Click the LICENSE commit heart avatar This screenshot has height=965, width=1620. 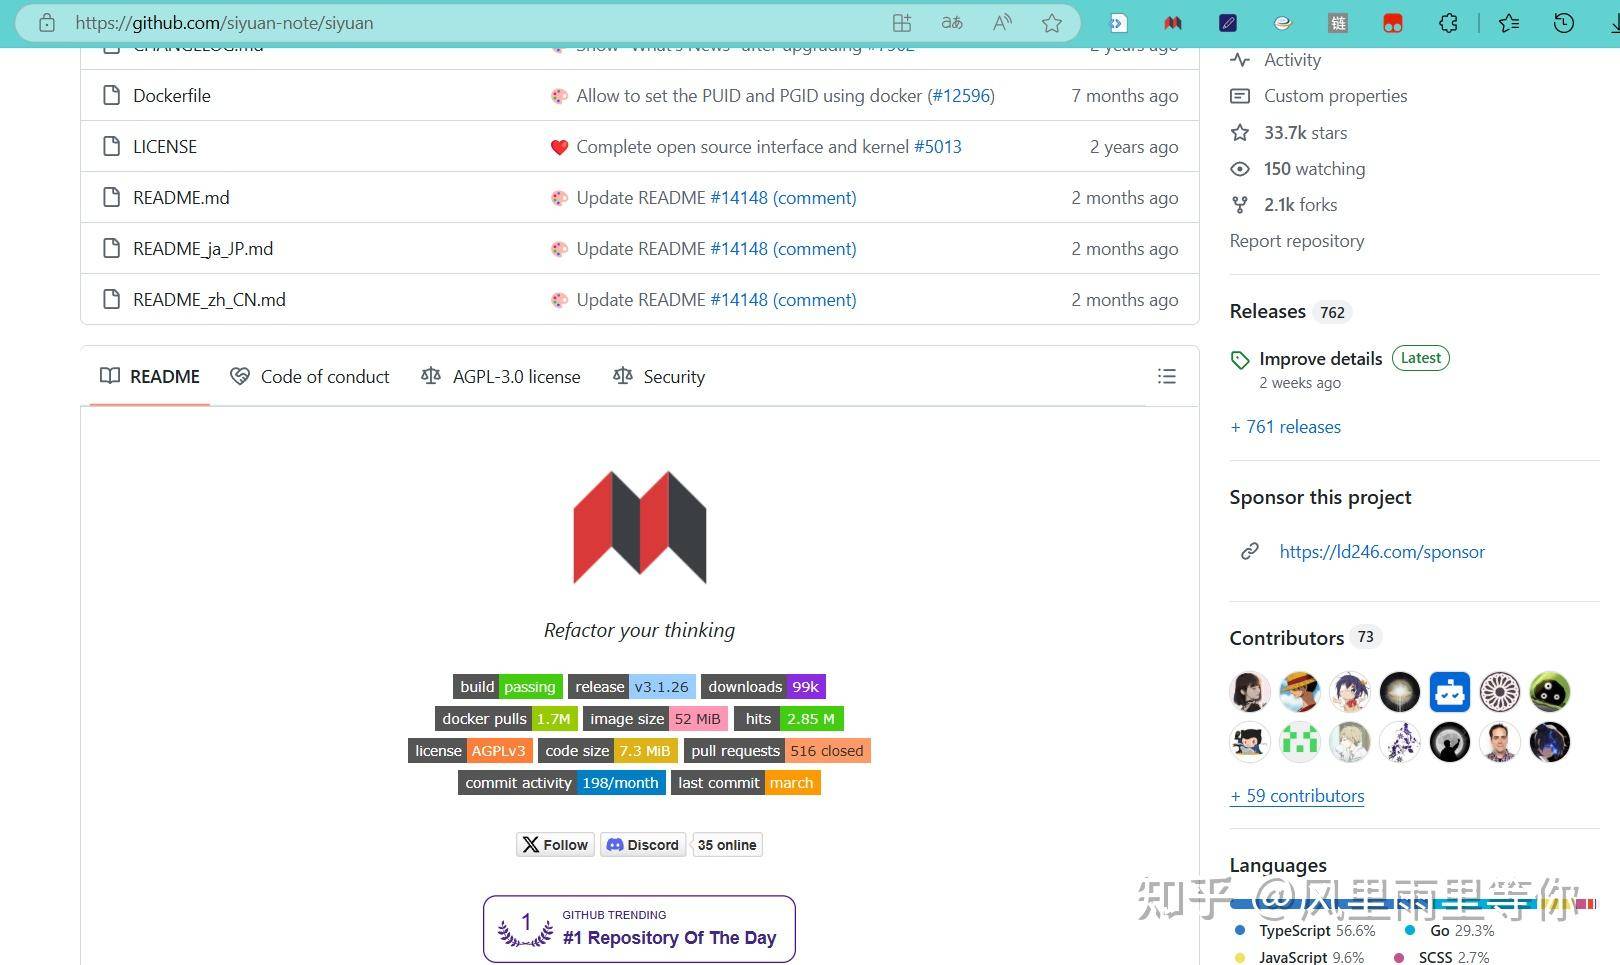559,147
